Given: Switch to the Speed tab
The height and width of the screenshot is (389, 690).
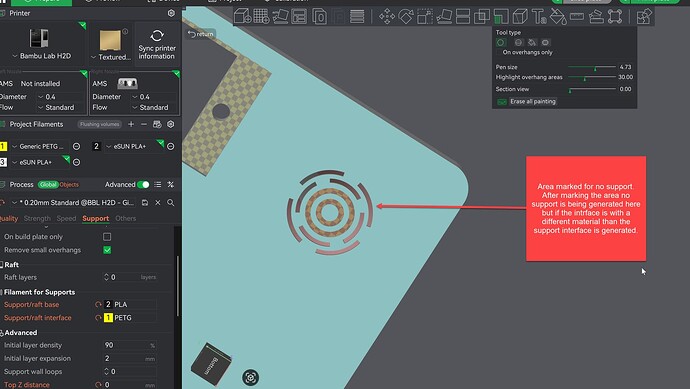Looking at the screenshot, I should [x=66, y=218].
